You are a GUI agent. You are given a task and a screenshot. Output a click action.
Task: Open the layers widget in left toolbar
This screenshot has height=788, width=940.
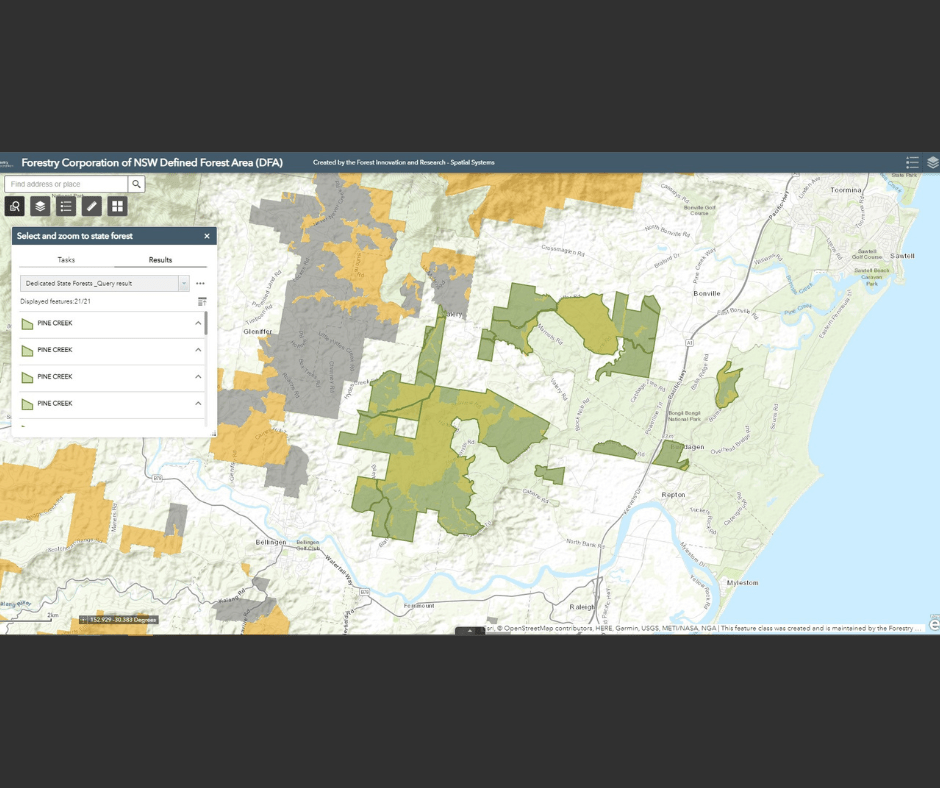click(x=40, y=206)
